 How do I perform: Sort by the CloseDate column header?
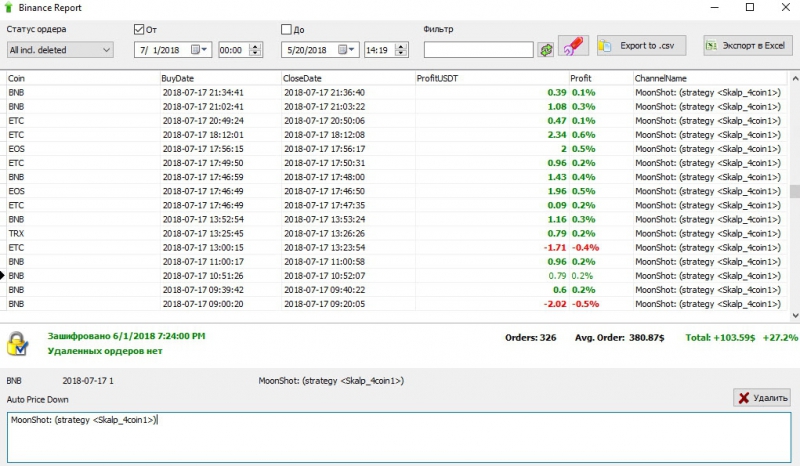348,78
